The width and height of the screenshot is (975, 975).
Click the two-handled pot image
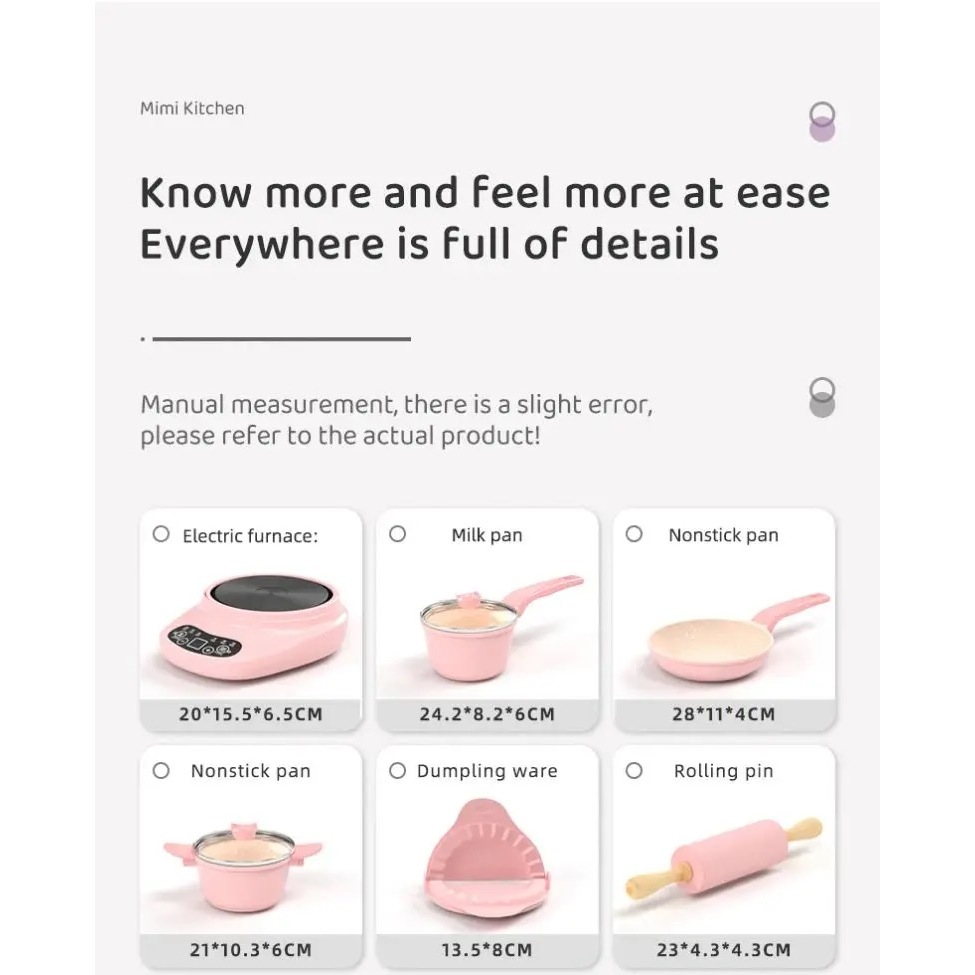tap(243, 867)
